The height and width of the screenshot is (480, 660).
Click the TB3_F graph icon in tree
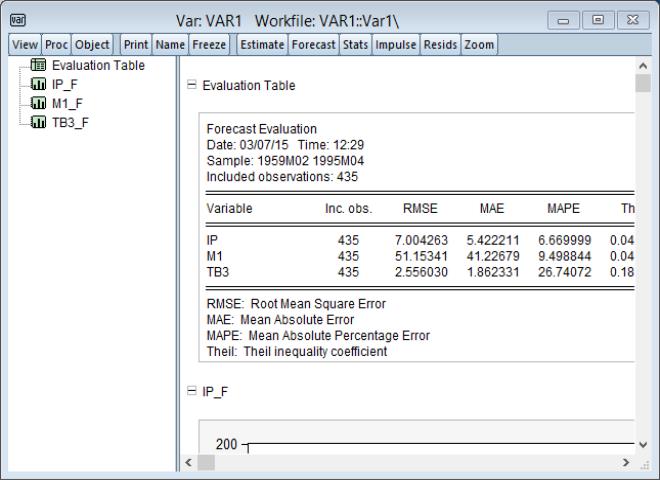(41, 123)
